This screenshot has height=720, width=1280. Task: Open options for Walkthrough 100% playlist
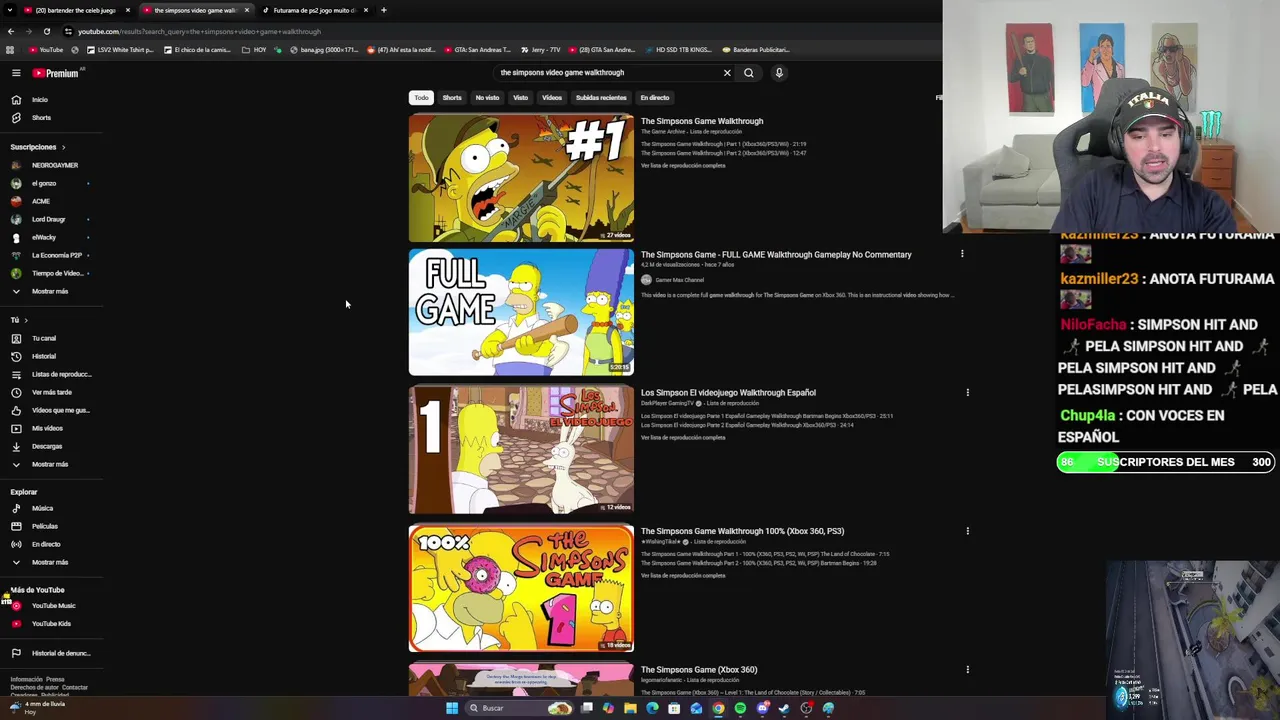967,531
